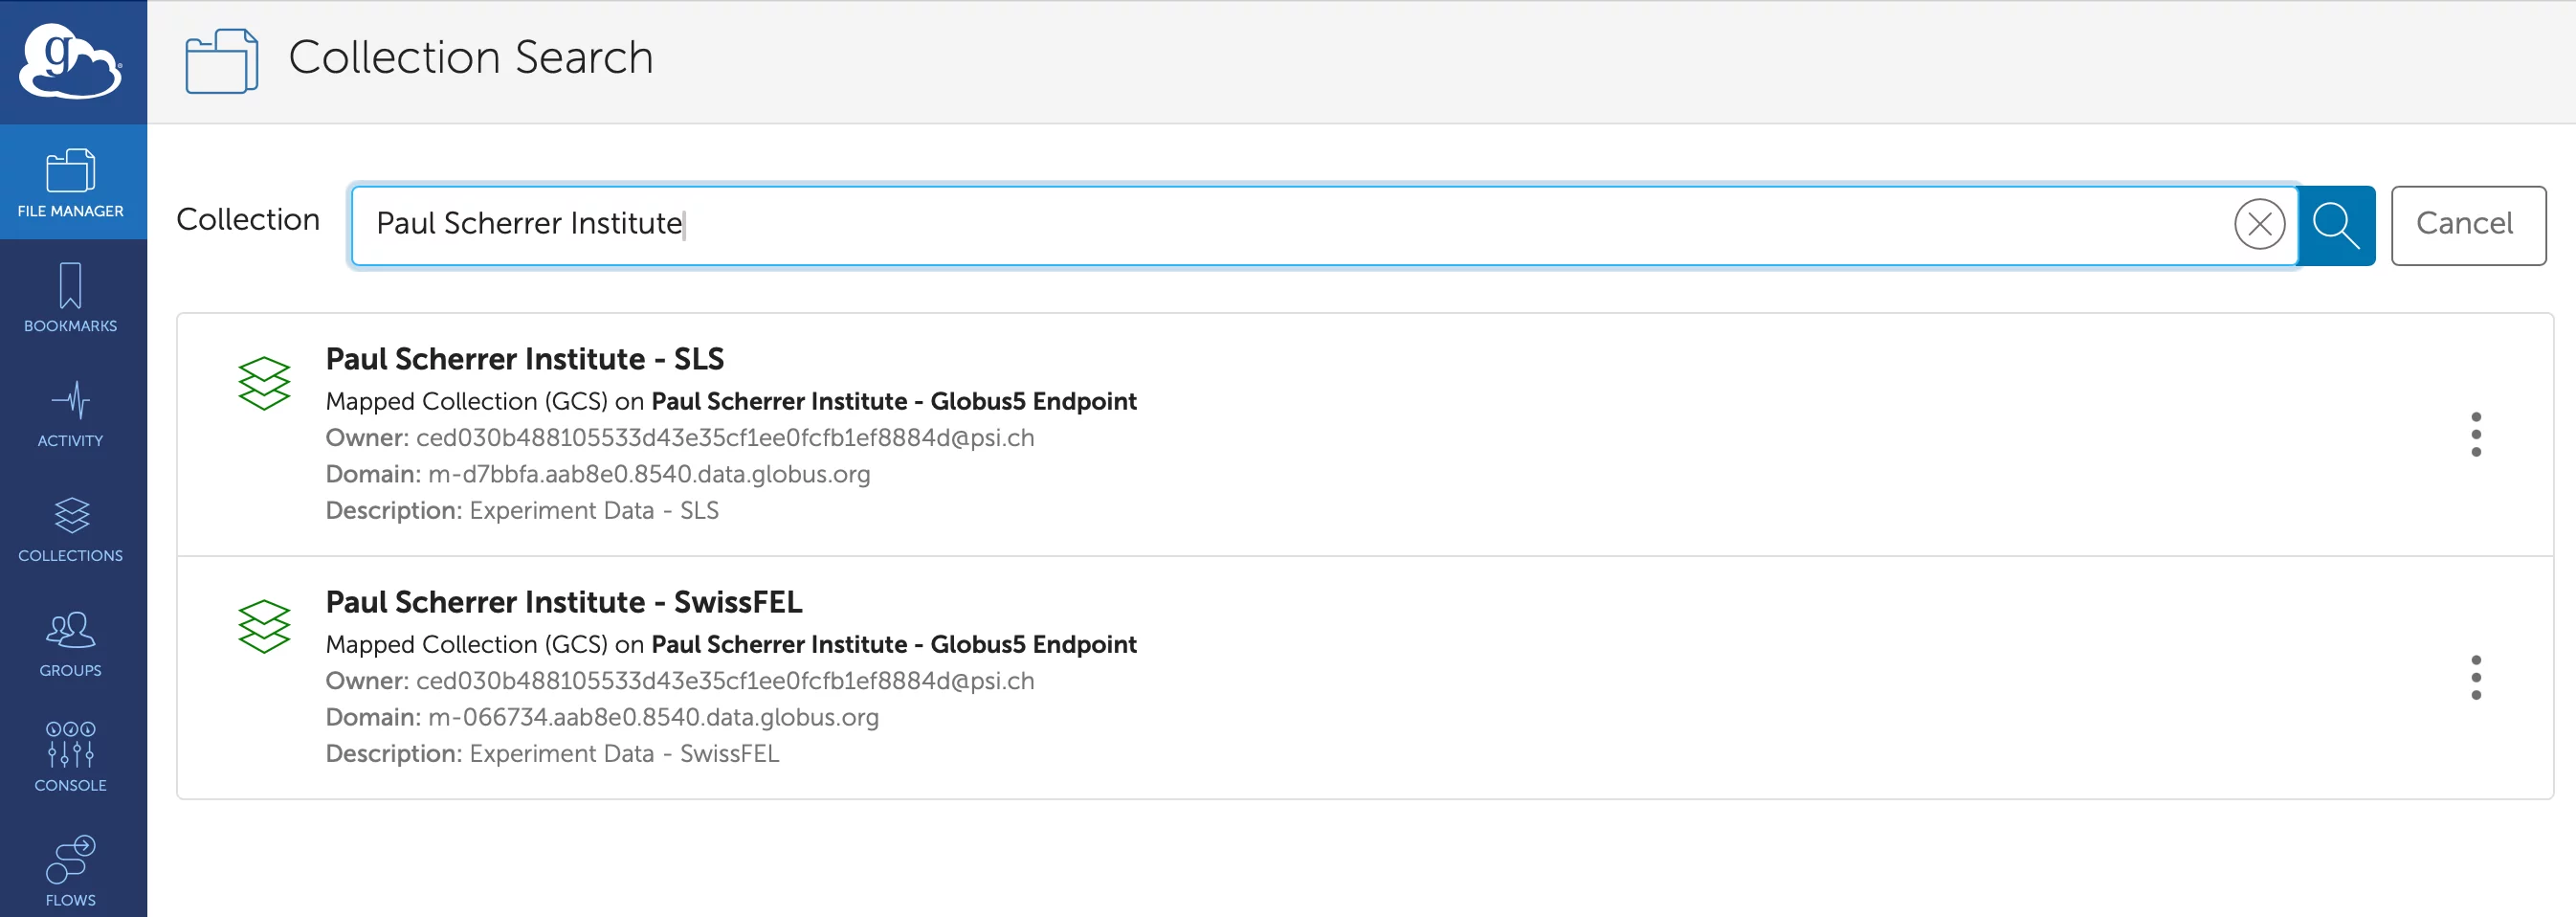2576x917 pixels.
Task: Open Bookmarks from the sidebar
Action: (x=71, y=298)
